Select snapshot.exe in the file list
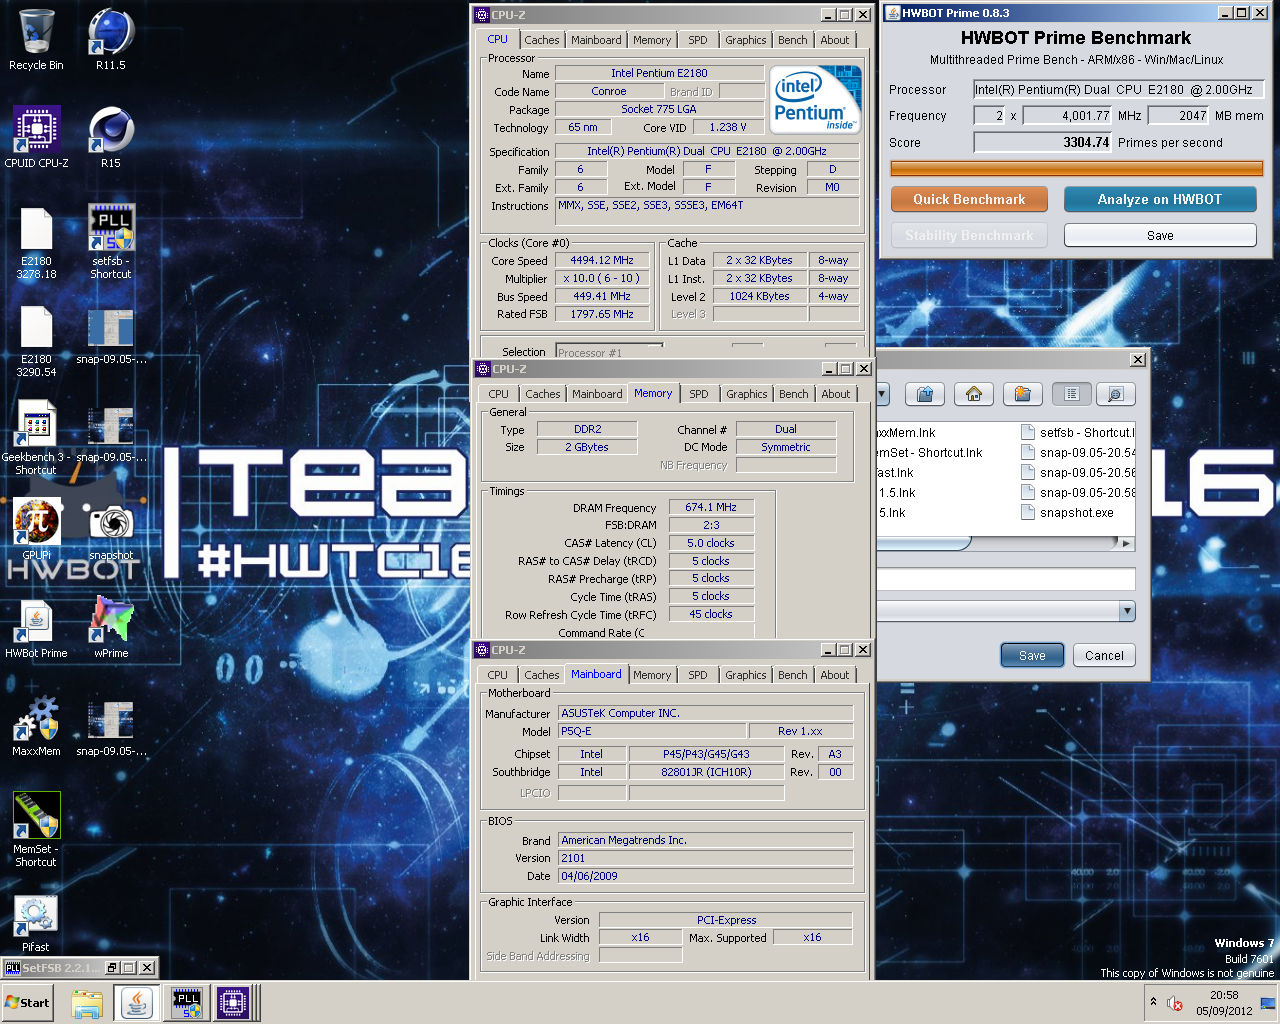The image size is (1280, 1024). pos(1067,513)
